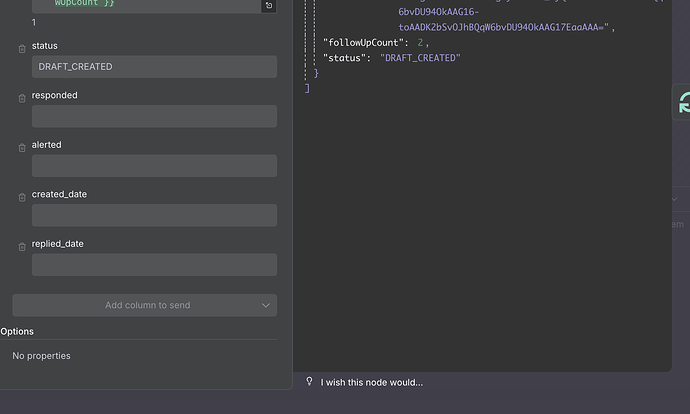This screenshot has height=414, width=690.
Task: Click the reset icon on the expression field
Action: pyautogui.click(x=269, y=6)
